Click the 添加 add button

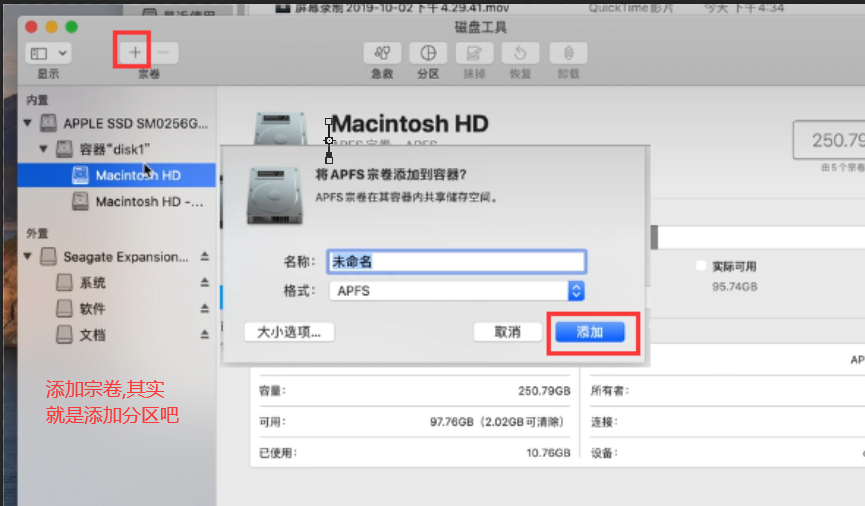click(590, 332)
